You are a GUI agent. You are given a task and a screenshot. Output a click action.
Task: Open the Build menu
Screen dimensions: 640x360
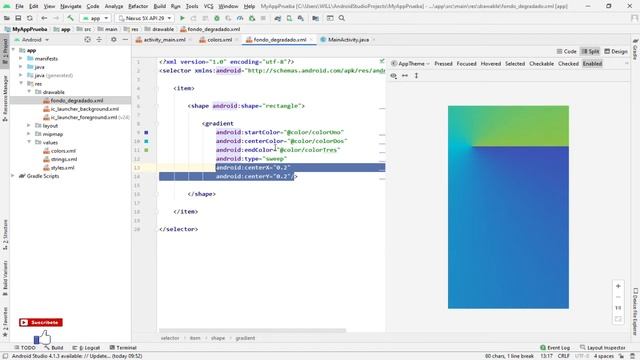point(160,6)
